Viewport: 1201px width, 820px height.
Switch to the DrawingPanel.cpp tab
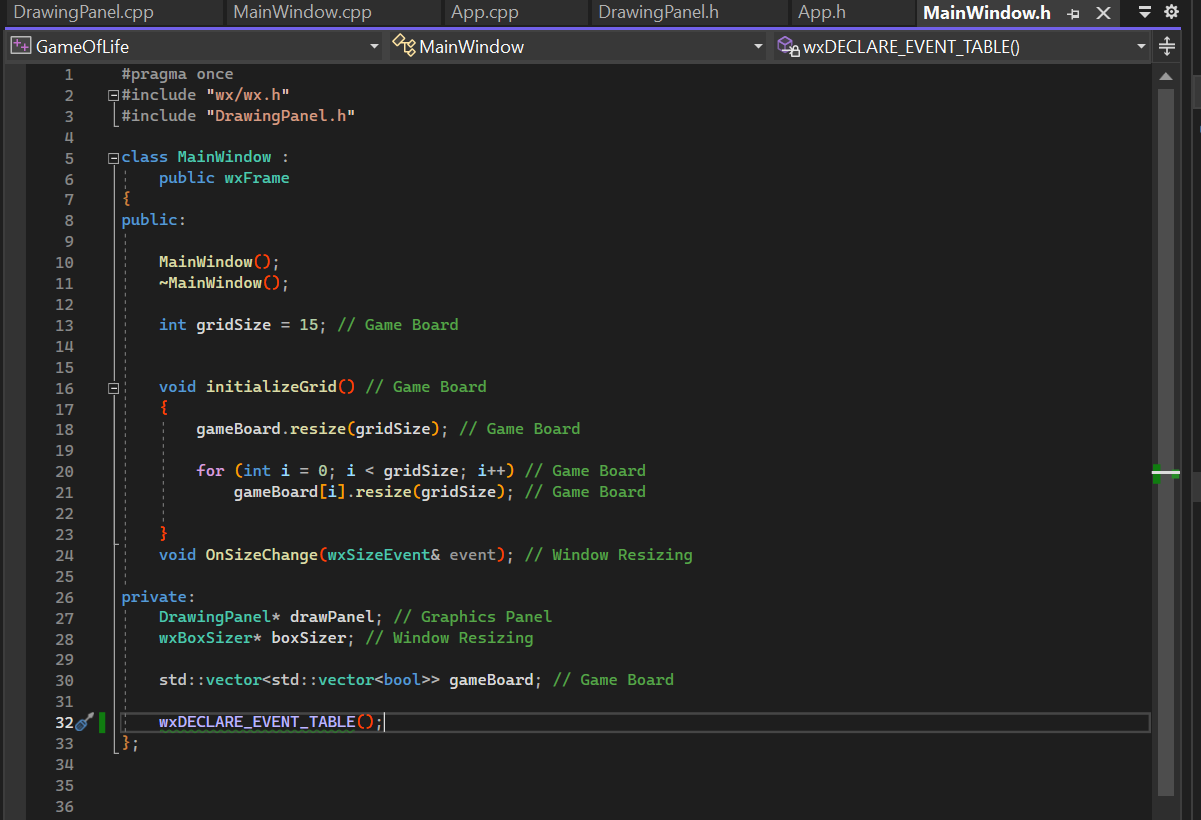coord(112,12)
